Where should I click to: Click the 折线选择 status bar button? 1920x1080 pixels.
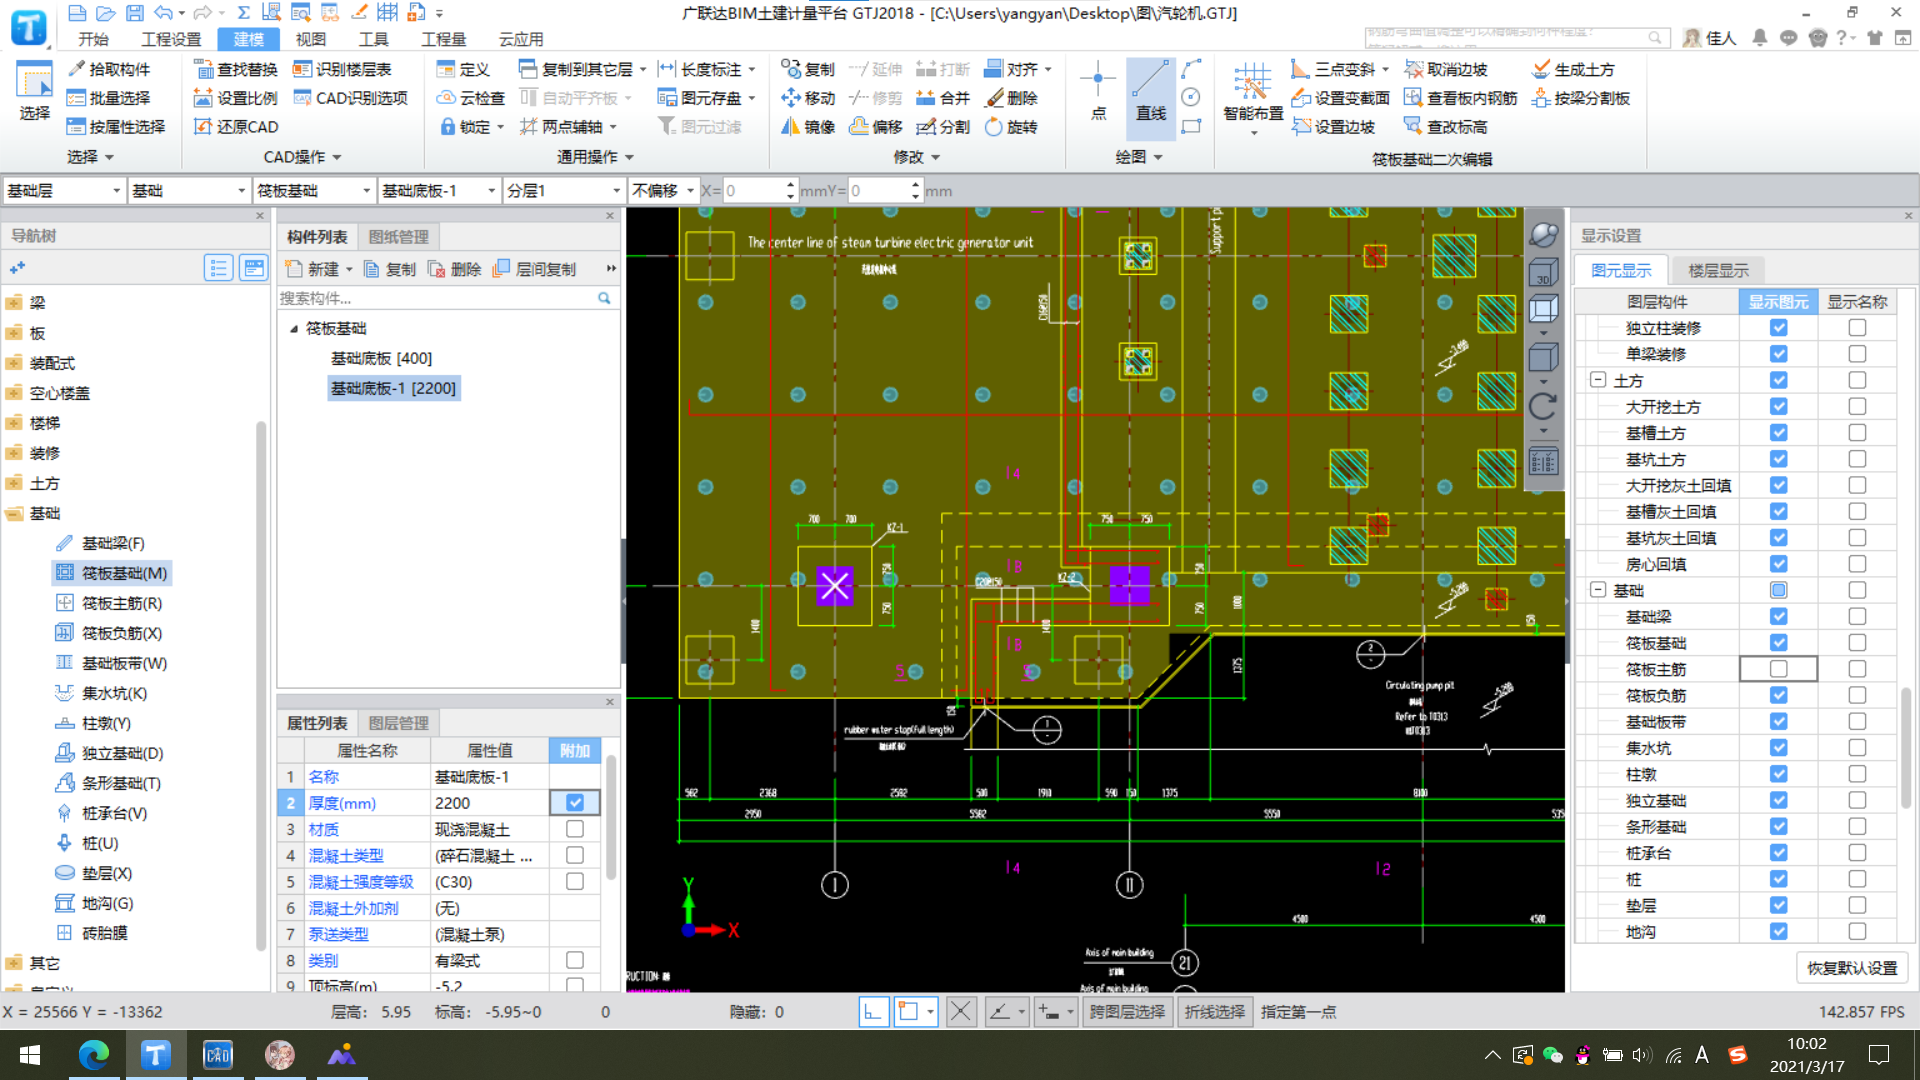click(1214, 1012)
